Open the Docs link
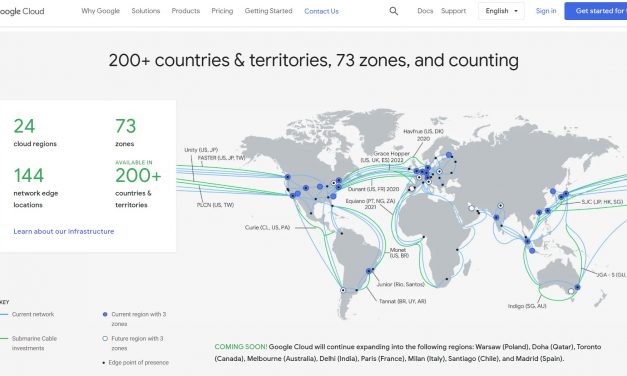Image resolution: width=627 pixels, height=376 pixels. point(425,11)
